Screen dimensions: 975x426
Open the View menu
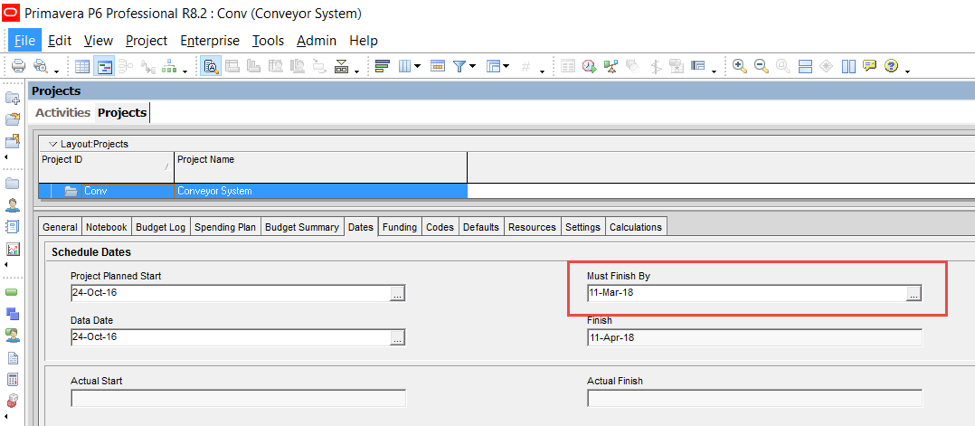[98, 40]
